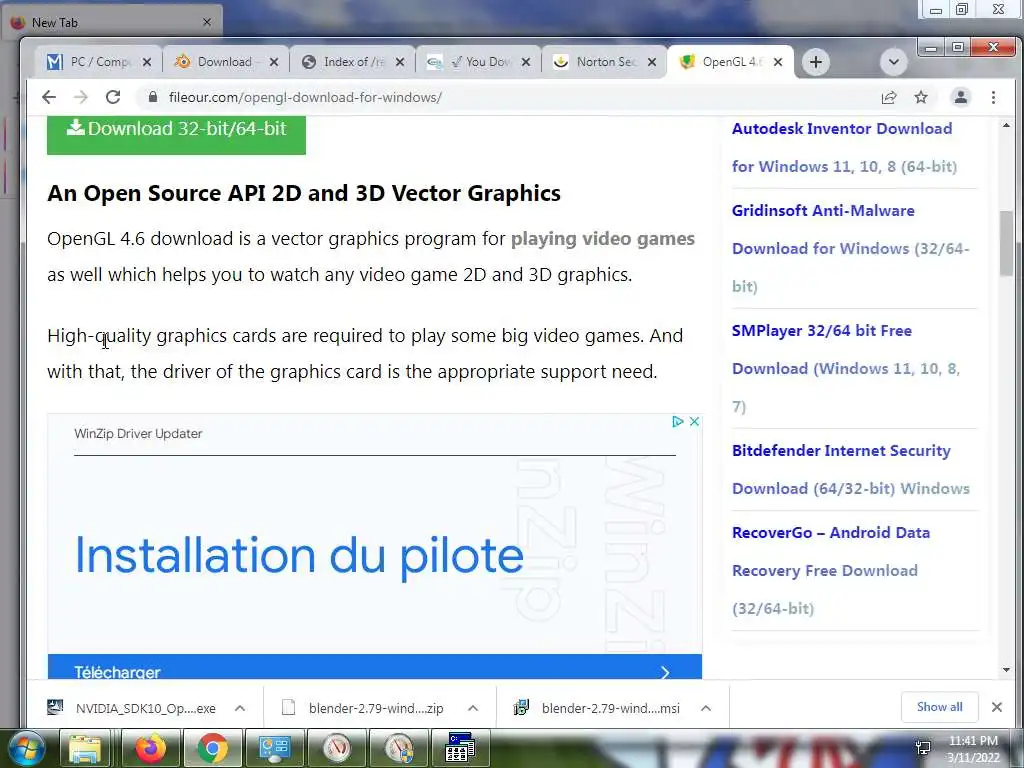Close the Index of tab
The image size is (1024, 768).
[400, 62]
